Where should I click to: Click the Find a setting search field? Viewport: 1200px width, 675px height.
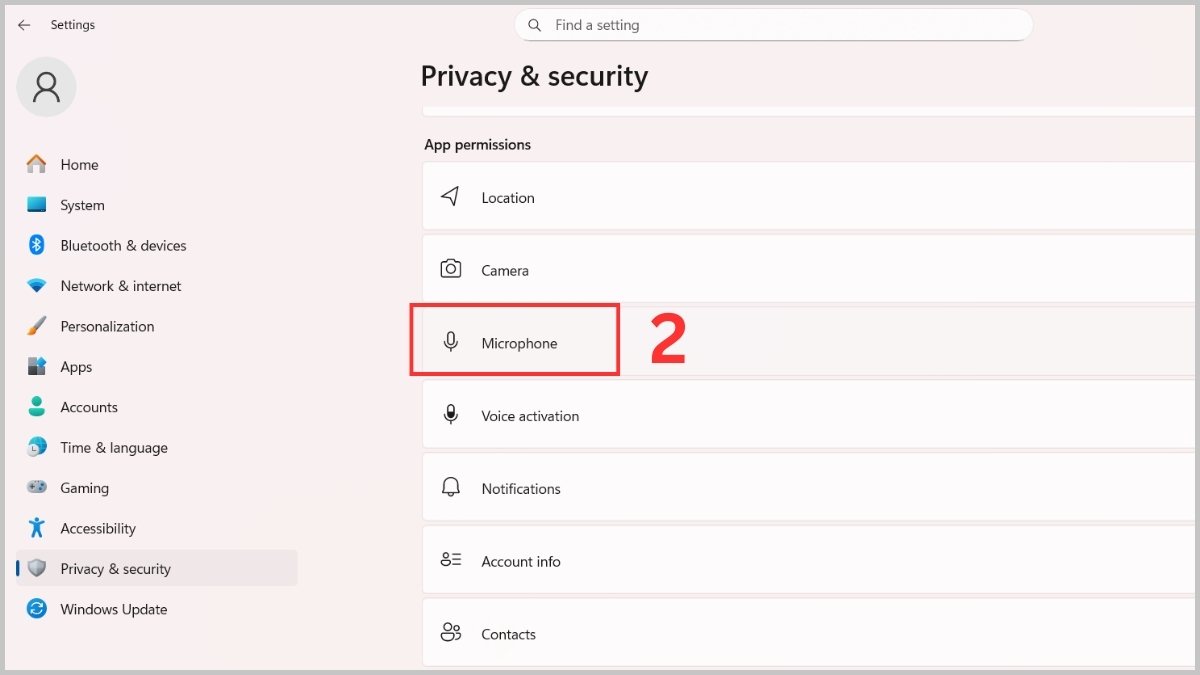780,25
